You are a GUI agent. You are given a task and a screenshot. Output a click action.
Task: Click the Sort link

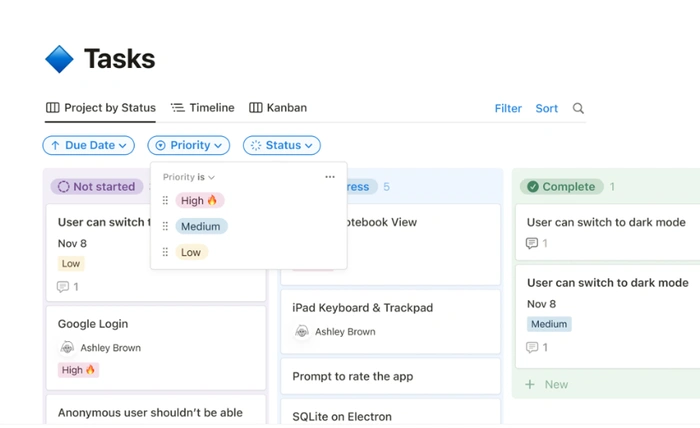pyautogui.click(x=546, y=108)
